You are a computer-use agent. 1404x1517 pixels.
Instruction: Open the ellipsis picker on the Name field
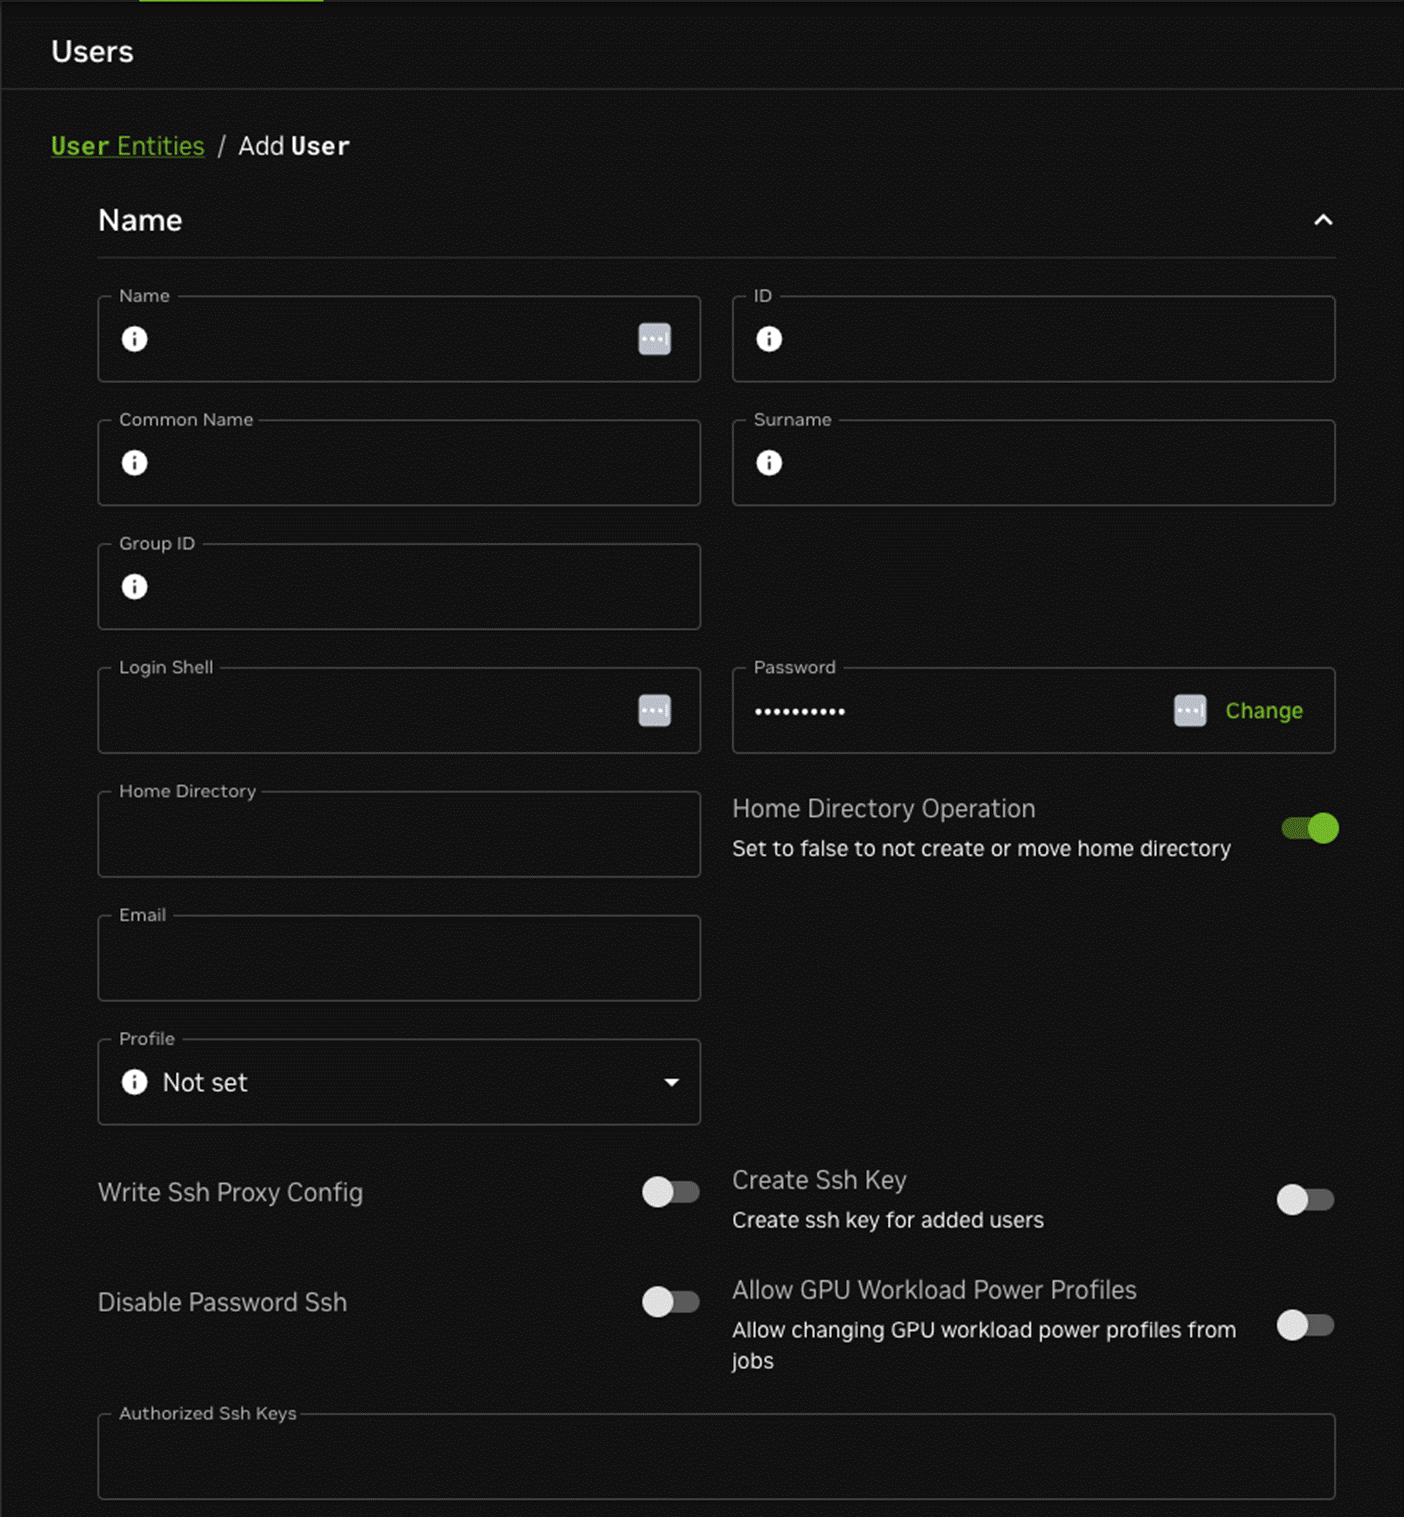point(654,340)
